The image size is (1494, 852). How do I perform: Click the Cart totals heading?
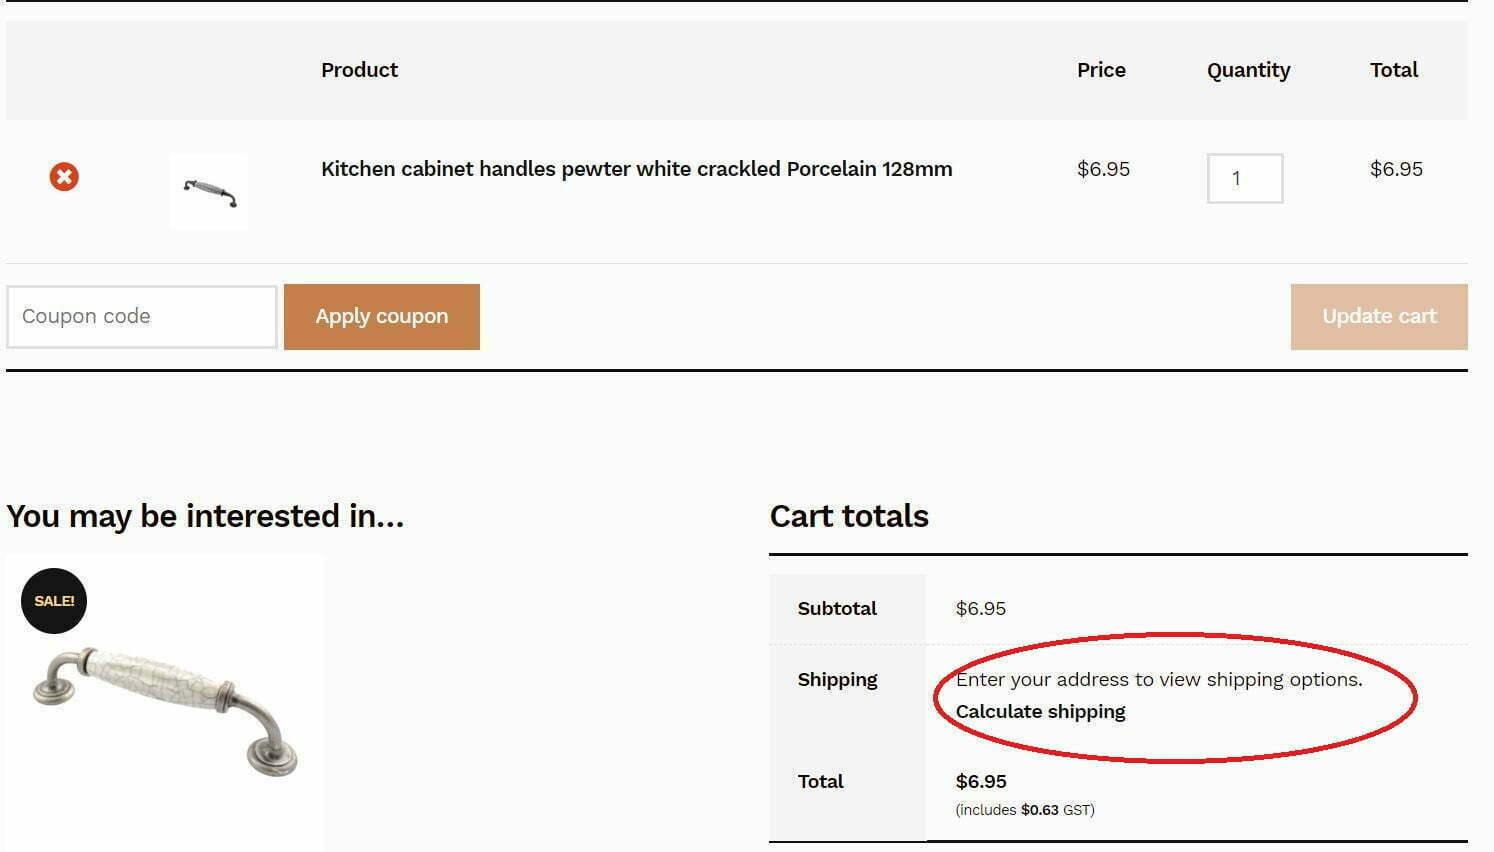point(849,516)
